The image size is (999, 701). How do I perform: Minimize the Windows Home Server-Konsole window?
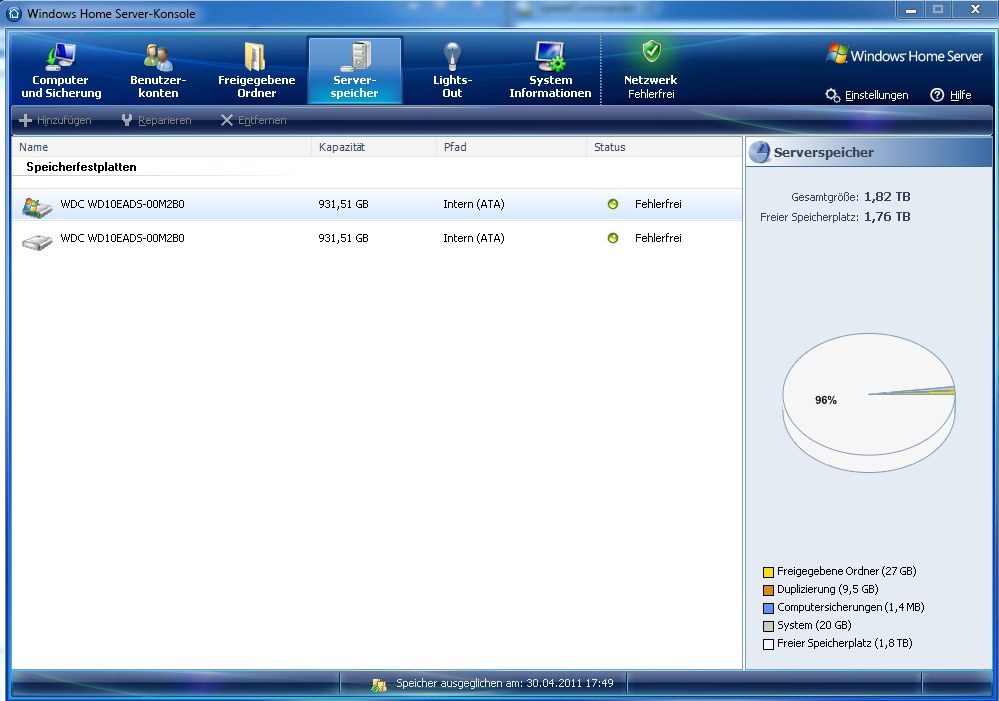(x=911, y=10)
